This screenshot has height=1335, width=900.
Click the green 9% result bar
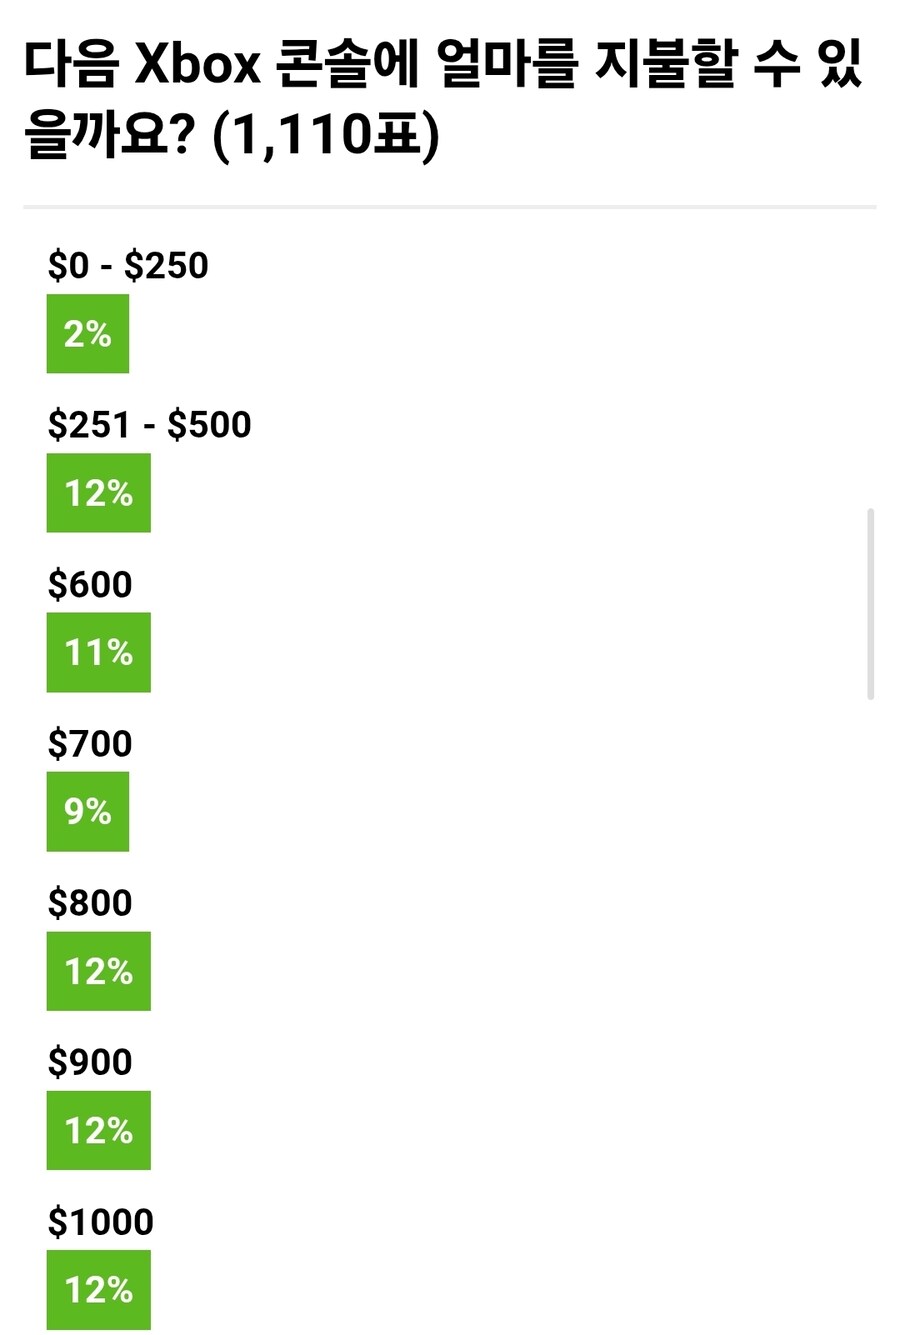pyautogui.click(x=88, y=811)
